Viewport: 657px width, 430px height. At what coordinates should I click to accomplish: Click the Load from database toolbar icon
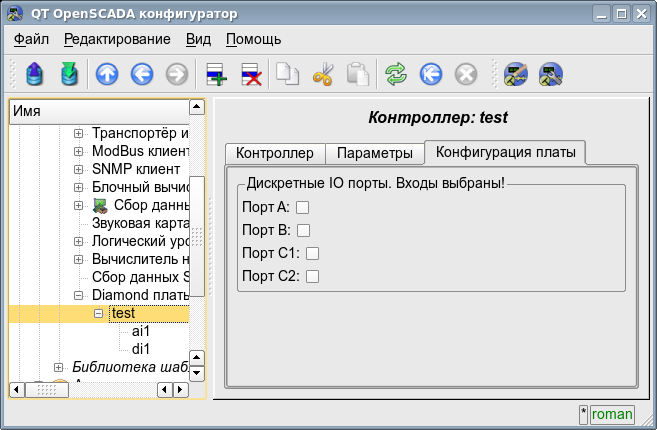pyautogui.click(x=35, y=74)
